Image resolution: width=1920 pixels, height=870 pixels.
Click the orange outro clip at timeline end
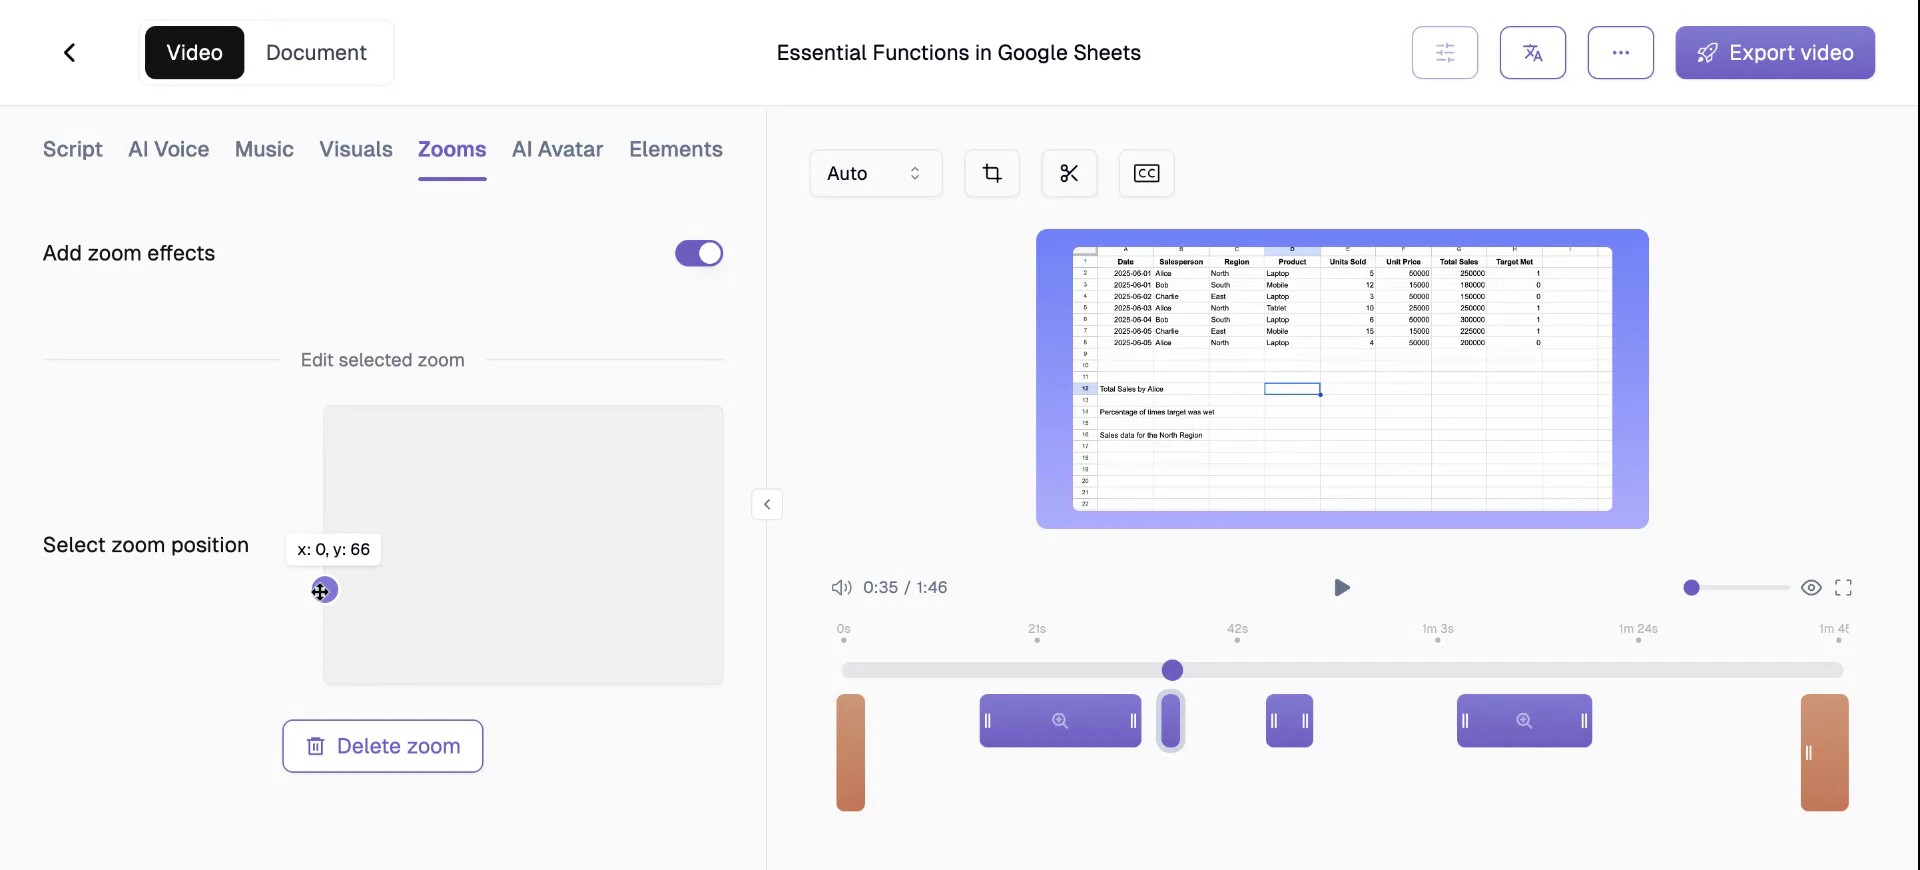(1825, 753)
